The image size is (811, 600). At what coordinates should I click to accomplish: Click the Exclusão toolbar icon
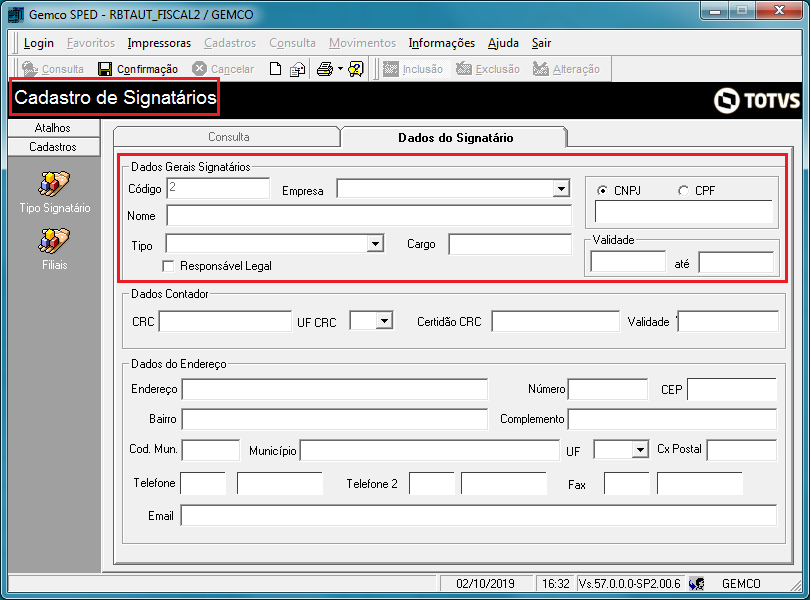pyautogui.click(x=464, y=69)
